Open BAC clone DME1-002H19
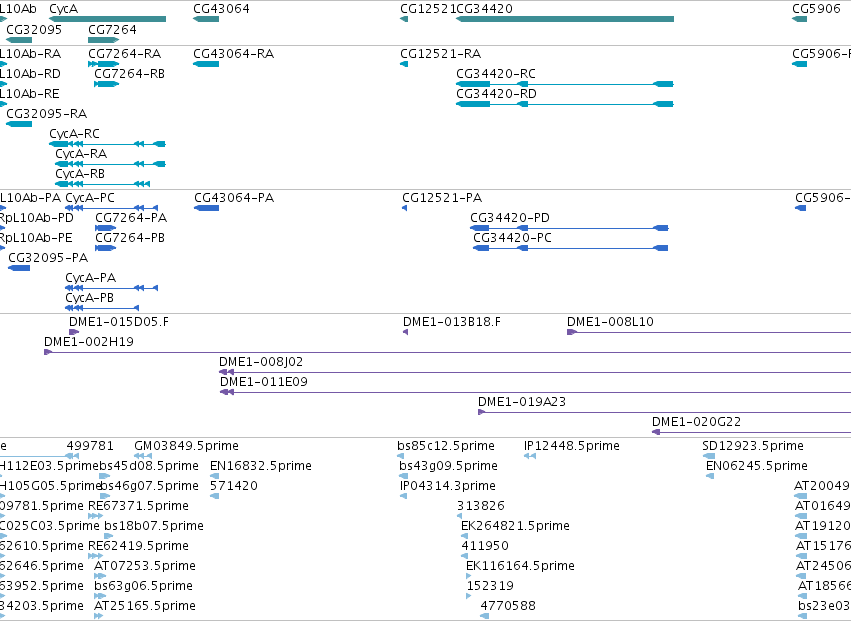Screen dimensions: 851x621 (x=89, y=343)
